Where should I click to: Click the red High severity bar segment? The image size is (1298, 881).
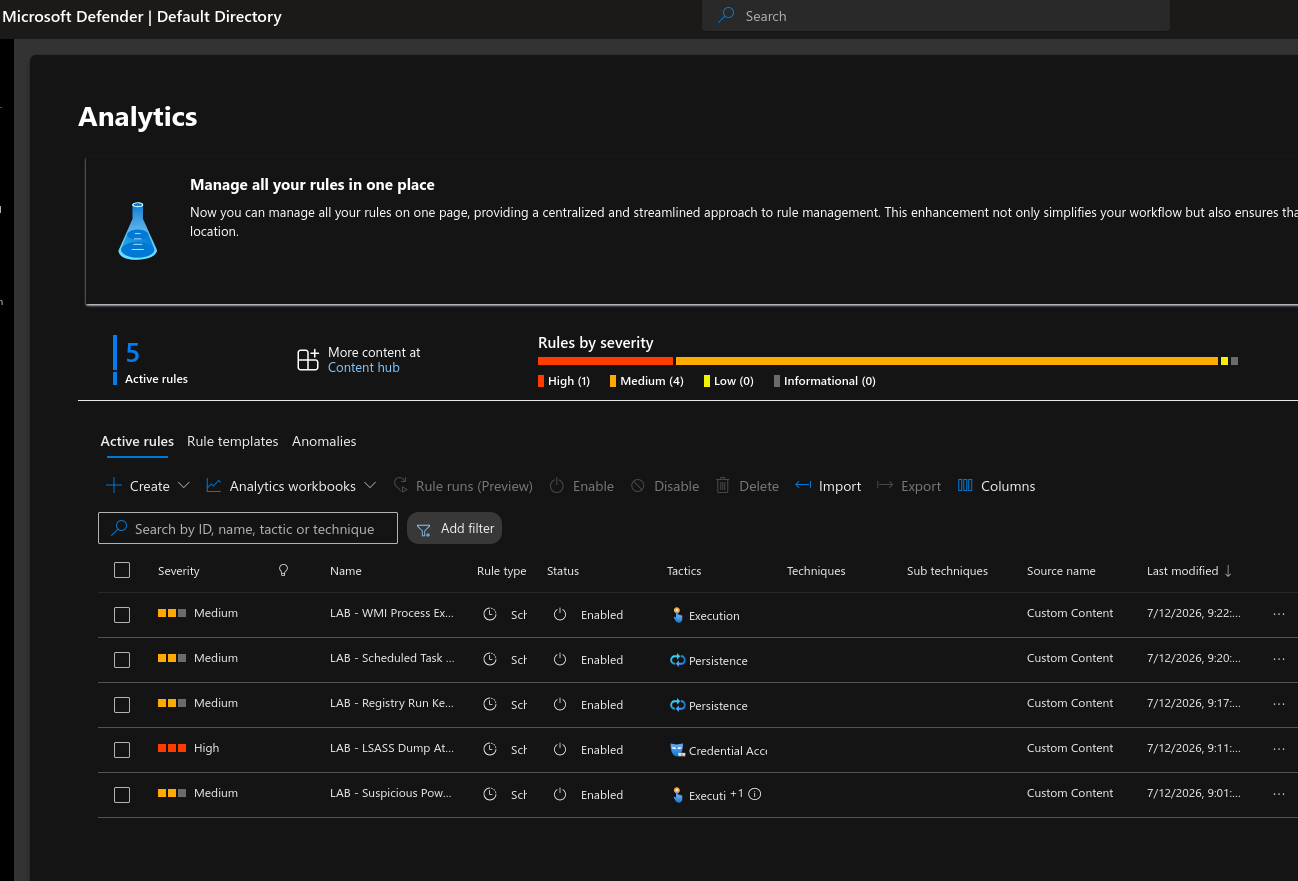pos(606,361)
